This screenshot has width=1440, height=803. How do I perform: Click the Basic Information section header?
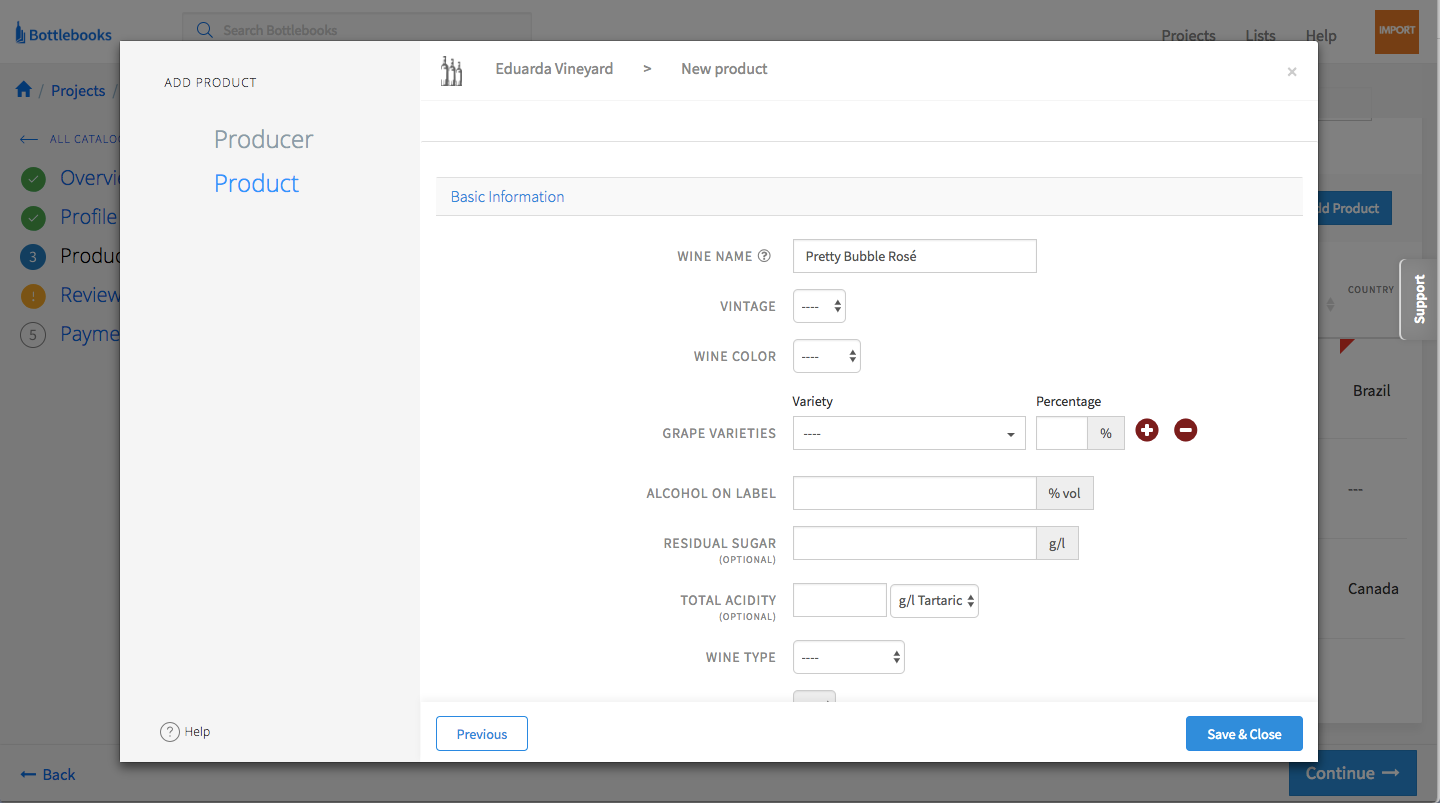[x=869, y=197]
